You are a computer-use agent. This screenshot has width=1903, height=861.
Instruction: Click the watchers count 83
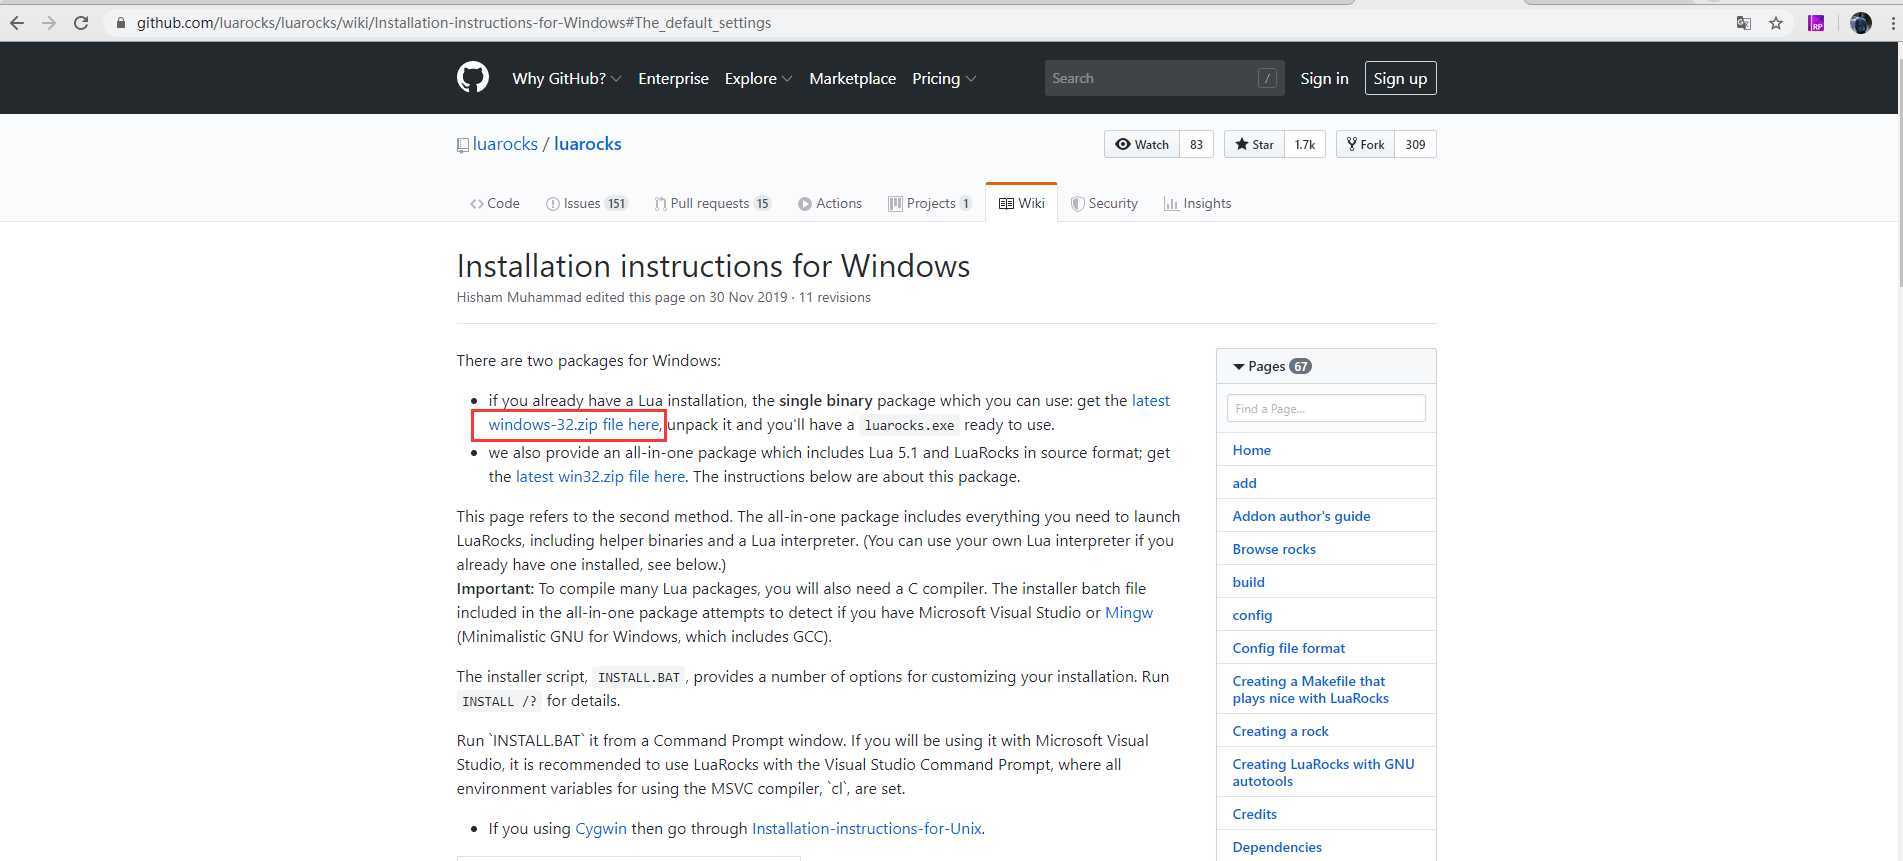point(1196,144)
